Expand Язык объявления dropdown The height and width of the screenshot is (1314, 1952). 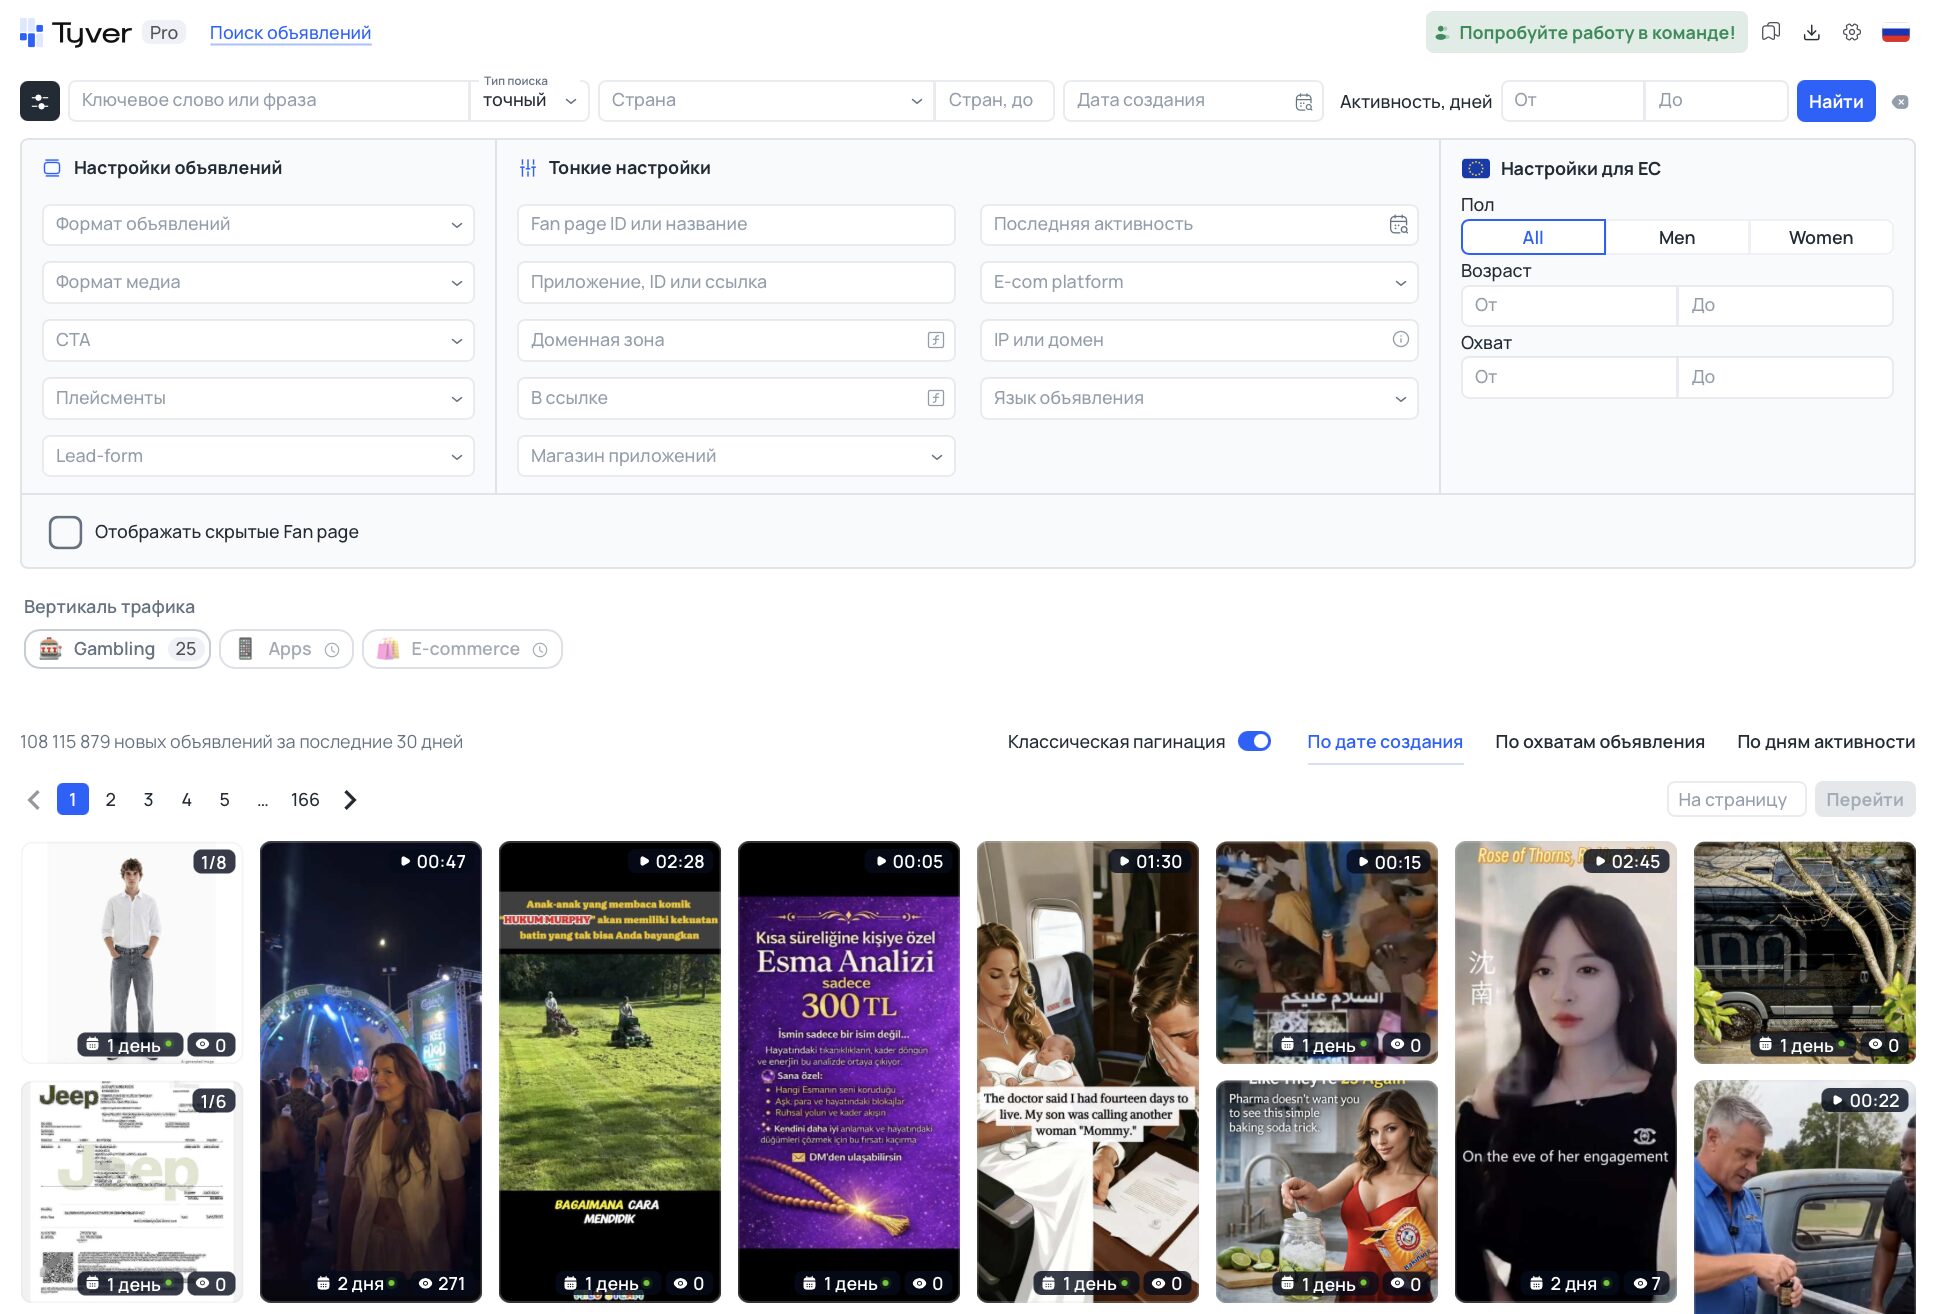pos(1198,398)
